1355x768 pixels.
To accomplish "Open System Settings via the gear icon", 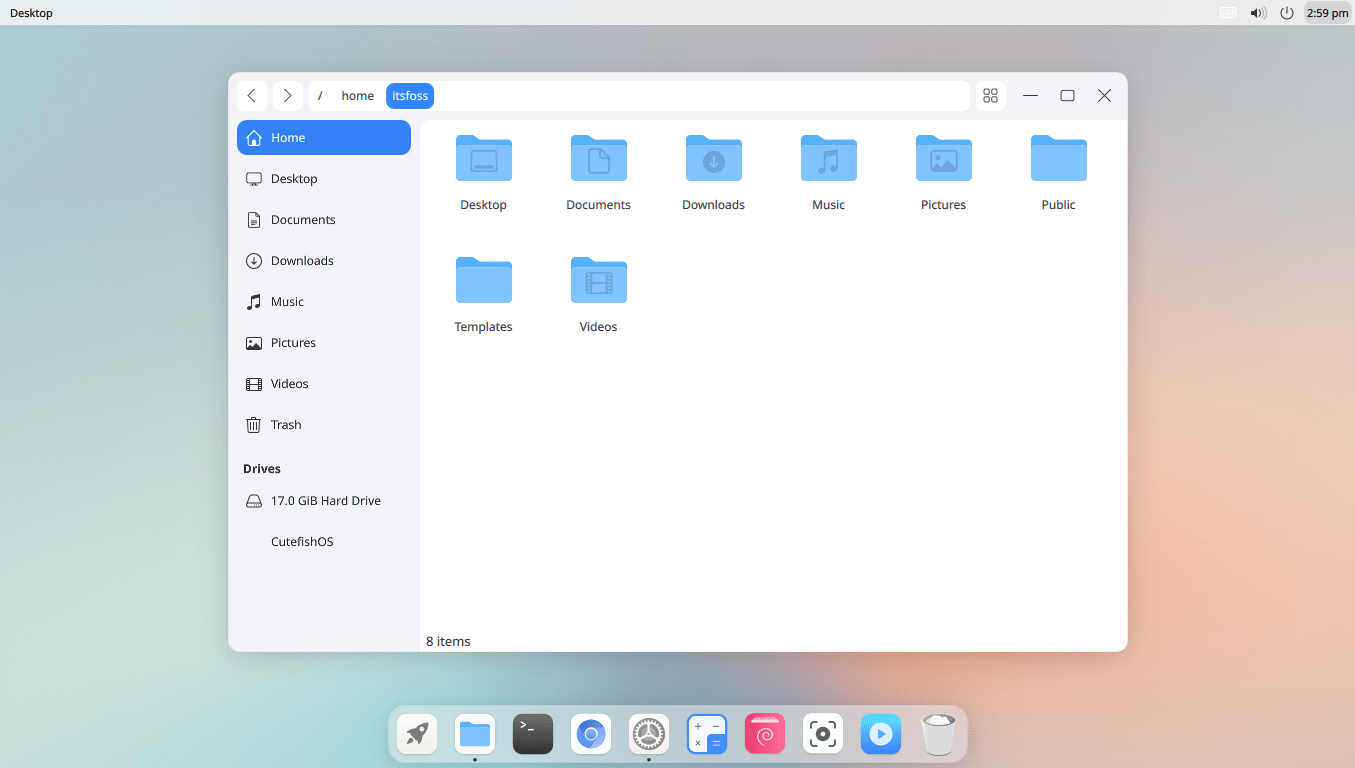I will (649, 733).
